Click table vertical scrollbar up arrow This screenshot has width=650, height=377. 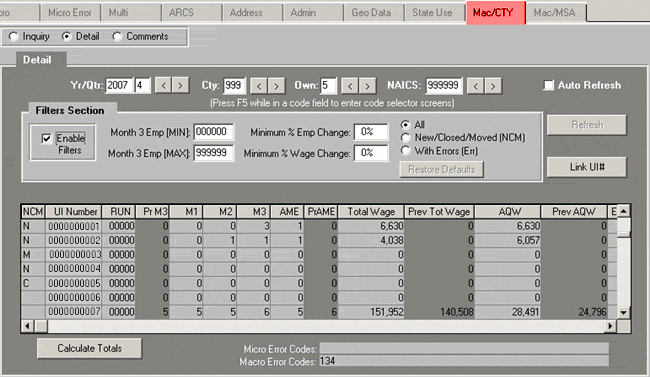tap(623, 212)
